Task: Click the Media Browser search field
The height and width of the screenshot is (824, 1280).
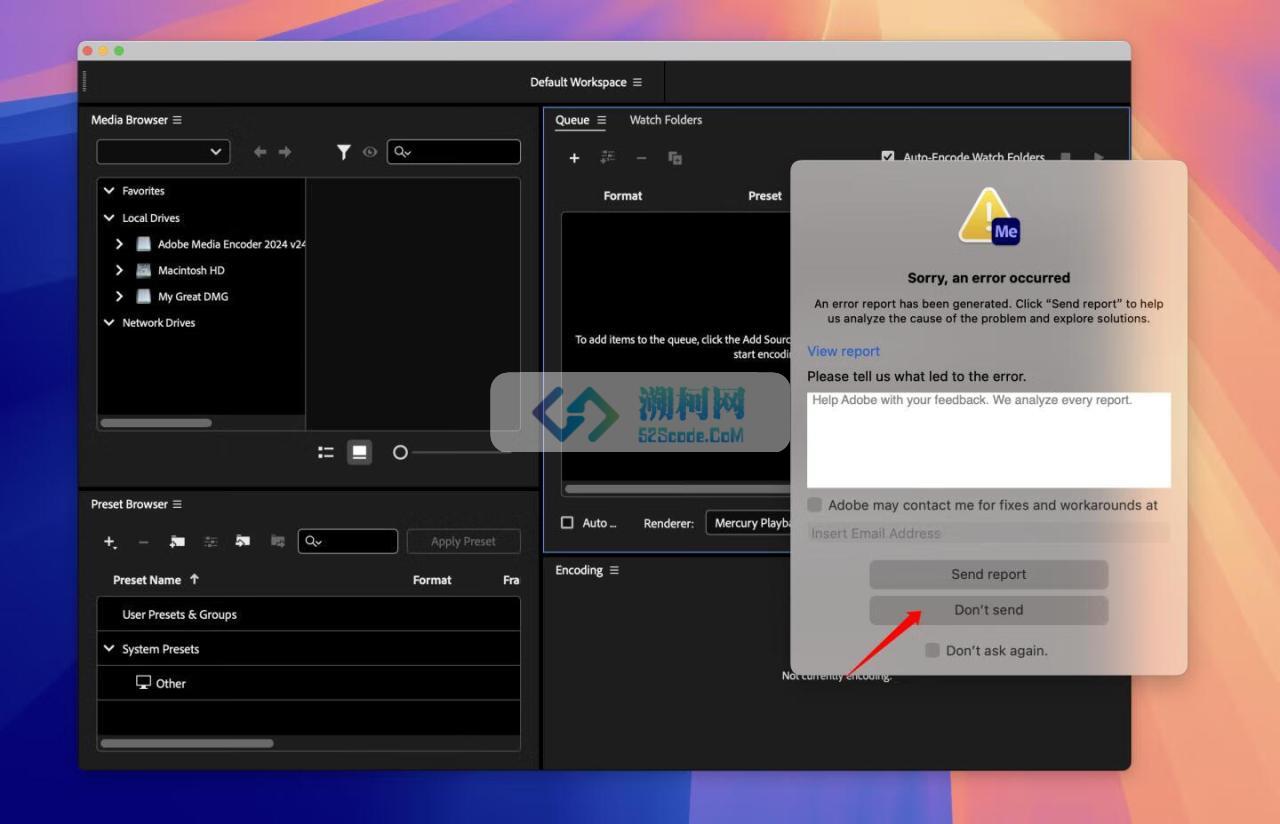Action: [454, 152]
